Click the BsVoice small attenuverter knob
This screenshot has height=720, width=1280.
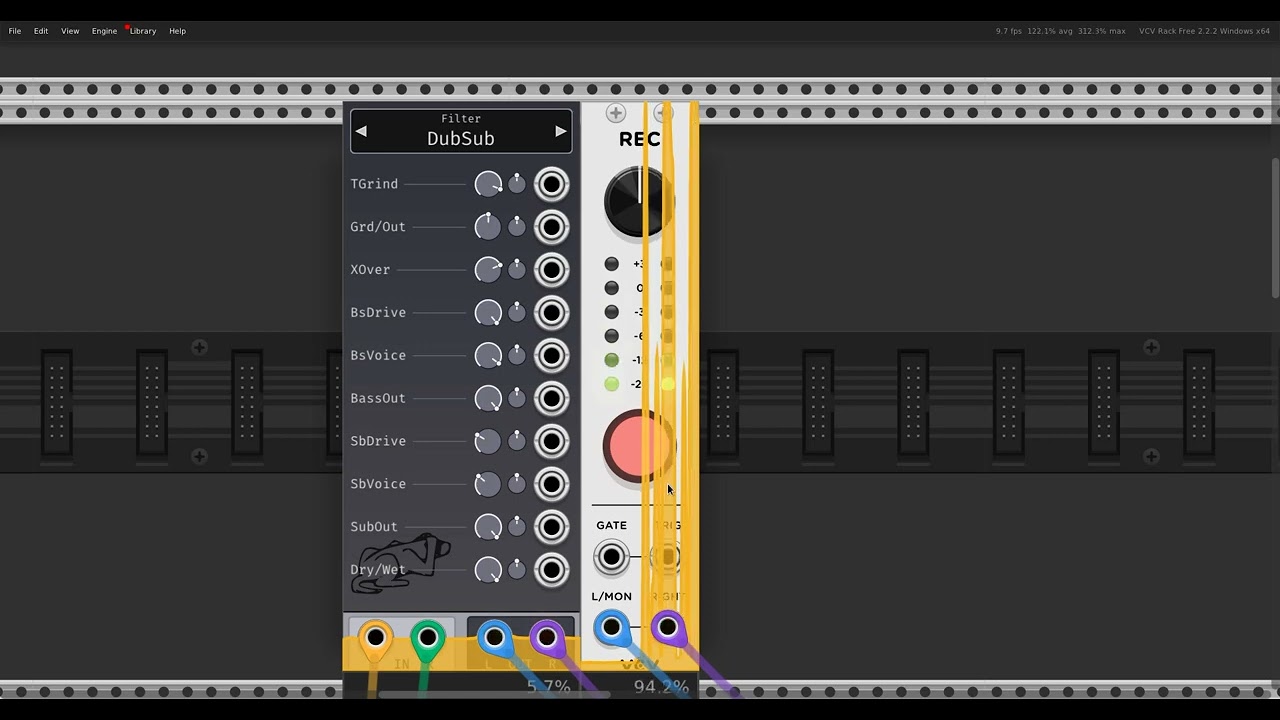click(517, 355)
